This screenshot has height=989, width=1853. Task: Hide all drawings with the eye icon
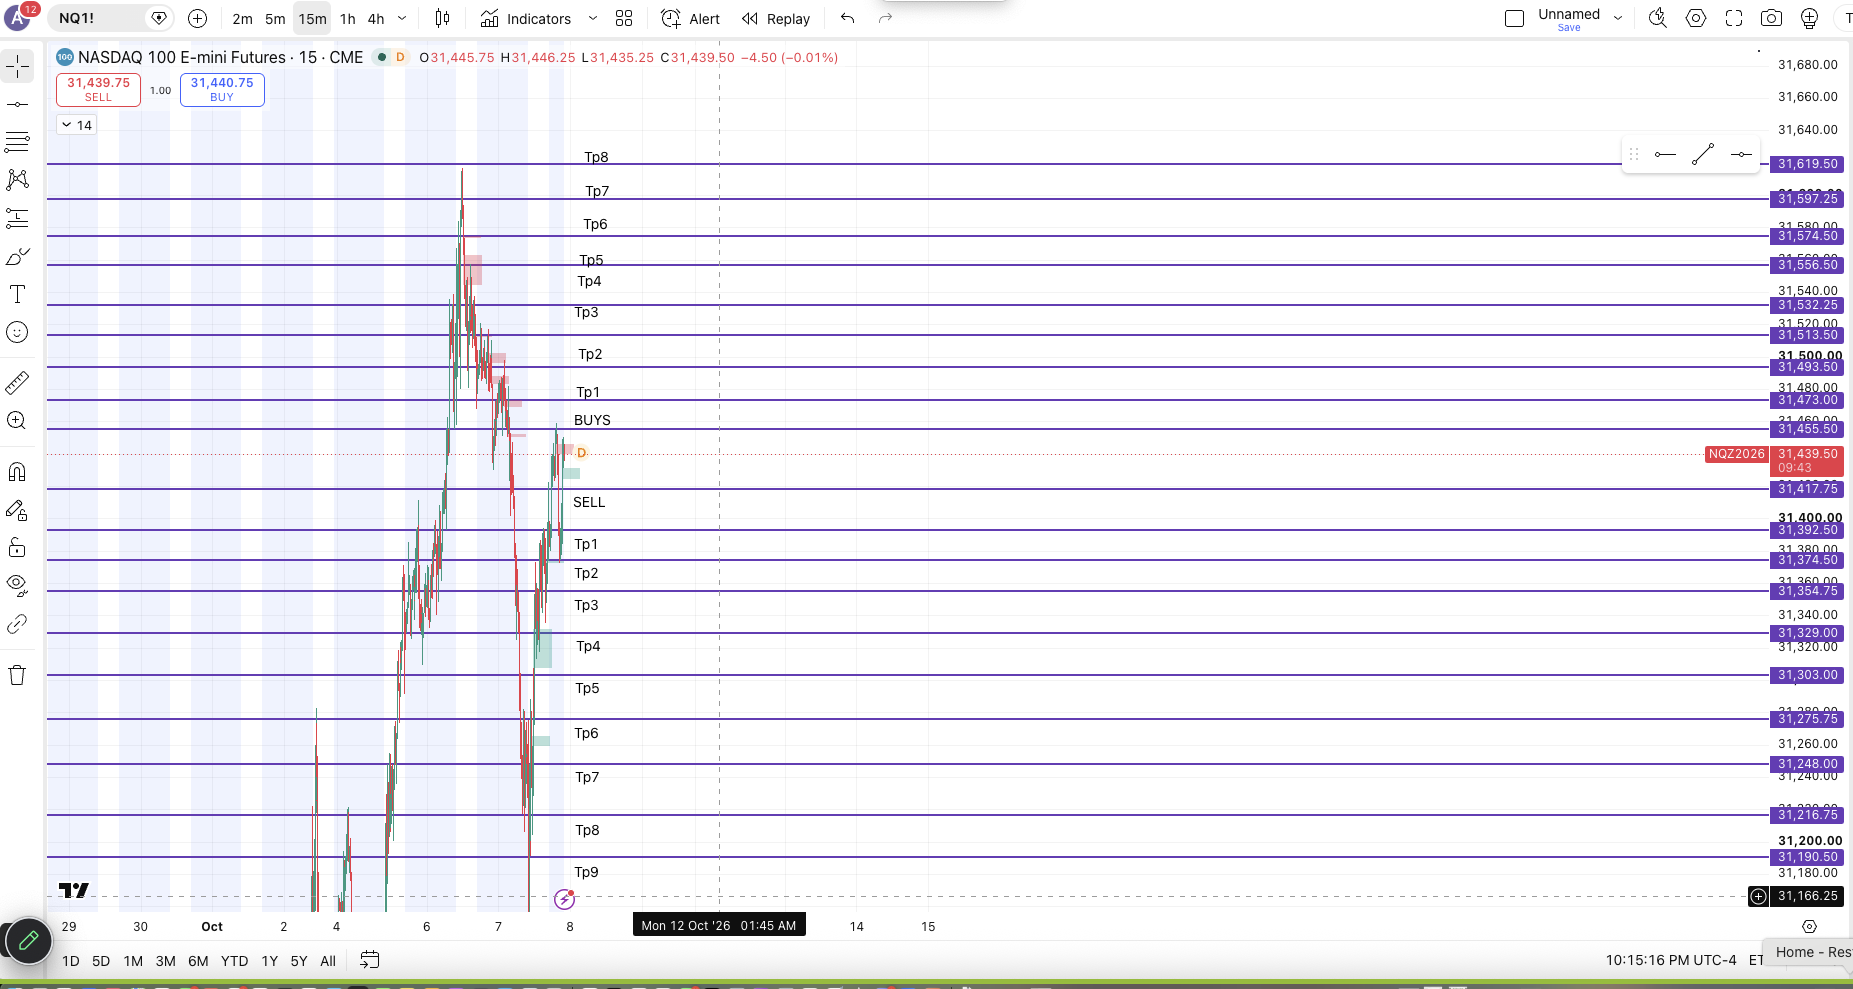click(x=17, y=584)
